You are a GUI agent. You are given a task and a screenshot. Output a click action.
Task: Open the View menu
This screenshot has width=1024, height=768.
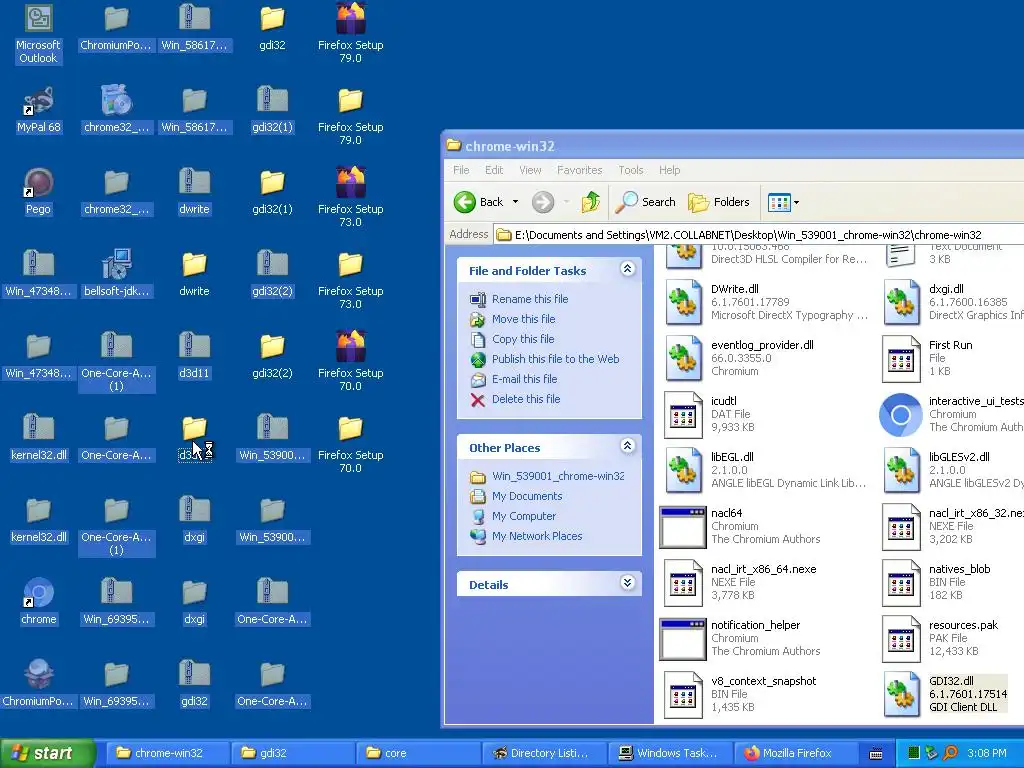click(x=530, y=170)
